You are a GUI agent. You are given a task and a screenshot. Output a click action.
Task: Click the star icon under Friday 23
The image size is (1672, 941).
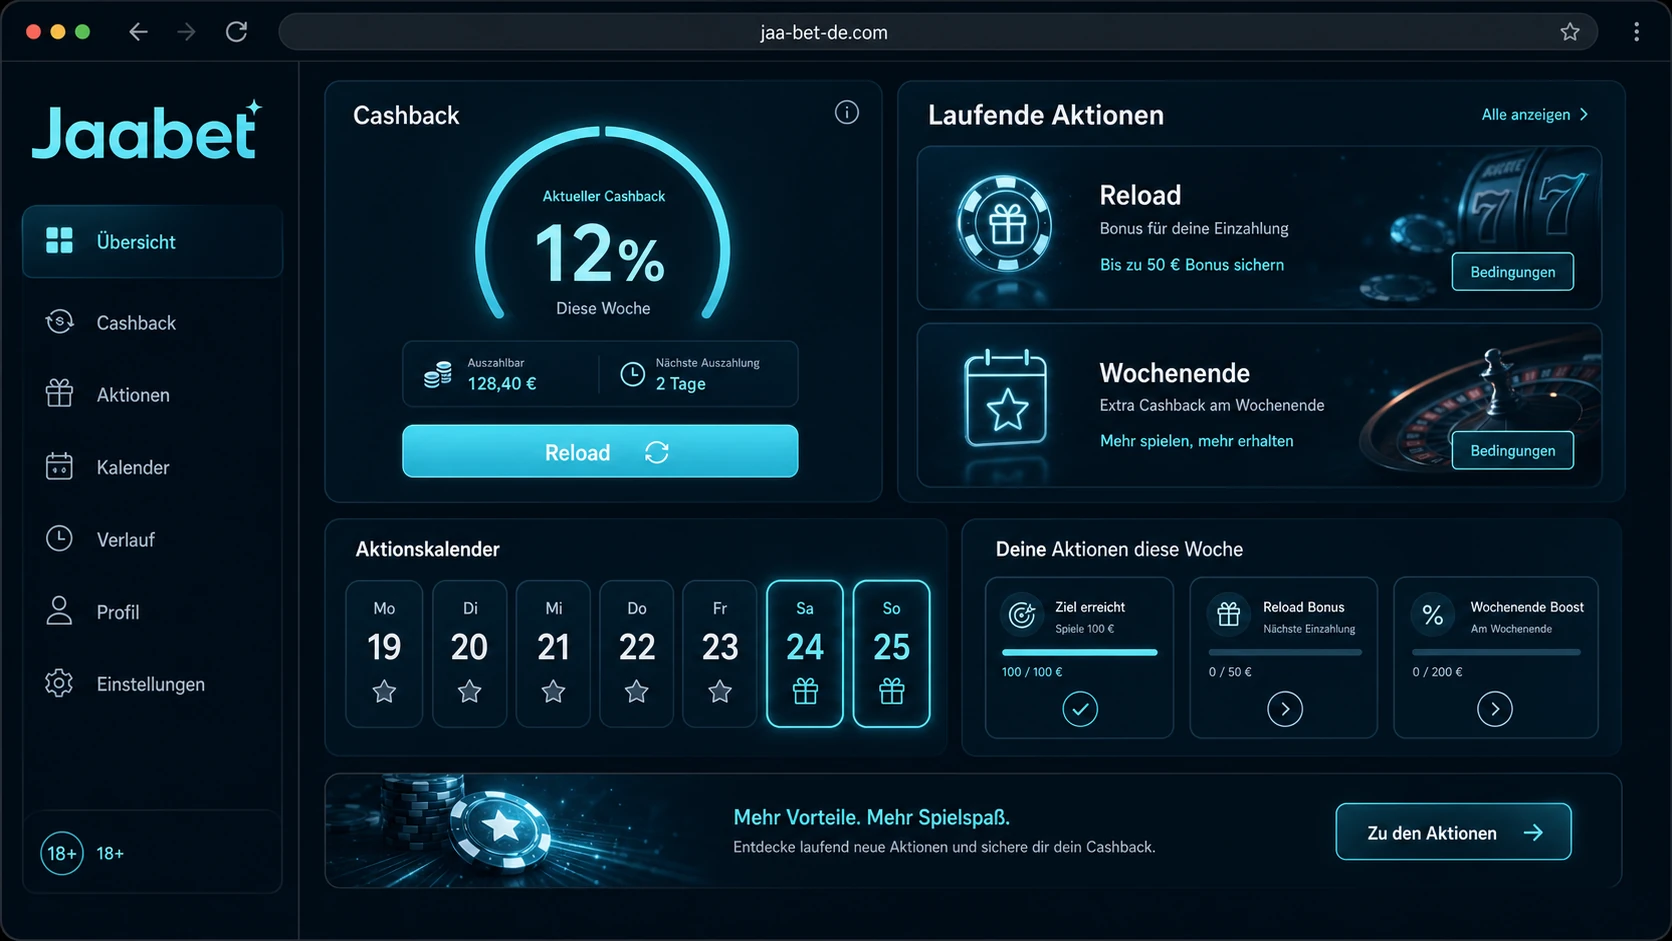point(720,691)
